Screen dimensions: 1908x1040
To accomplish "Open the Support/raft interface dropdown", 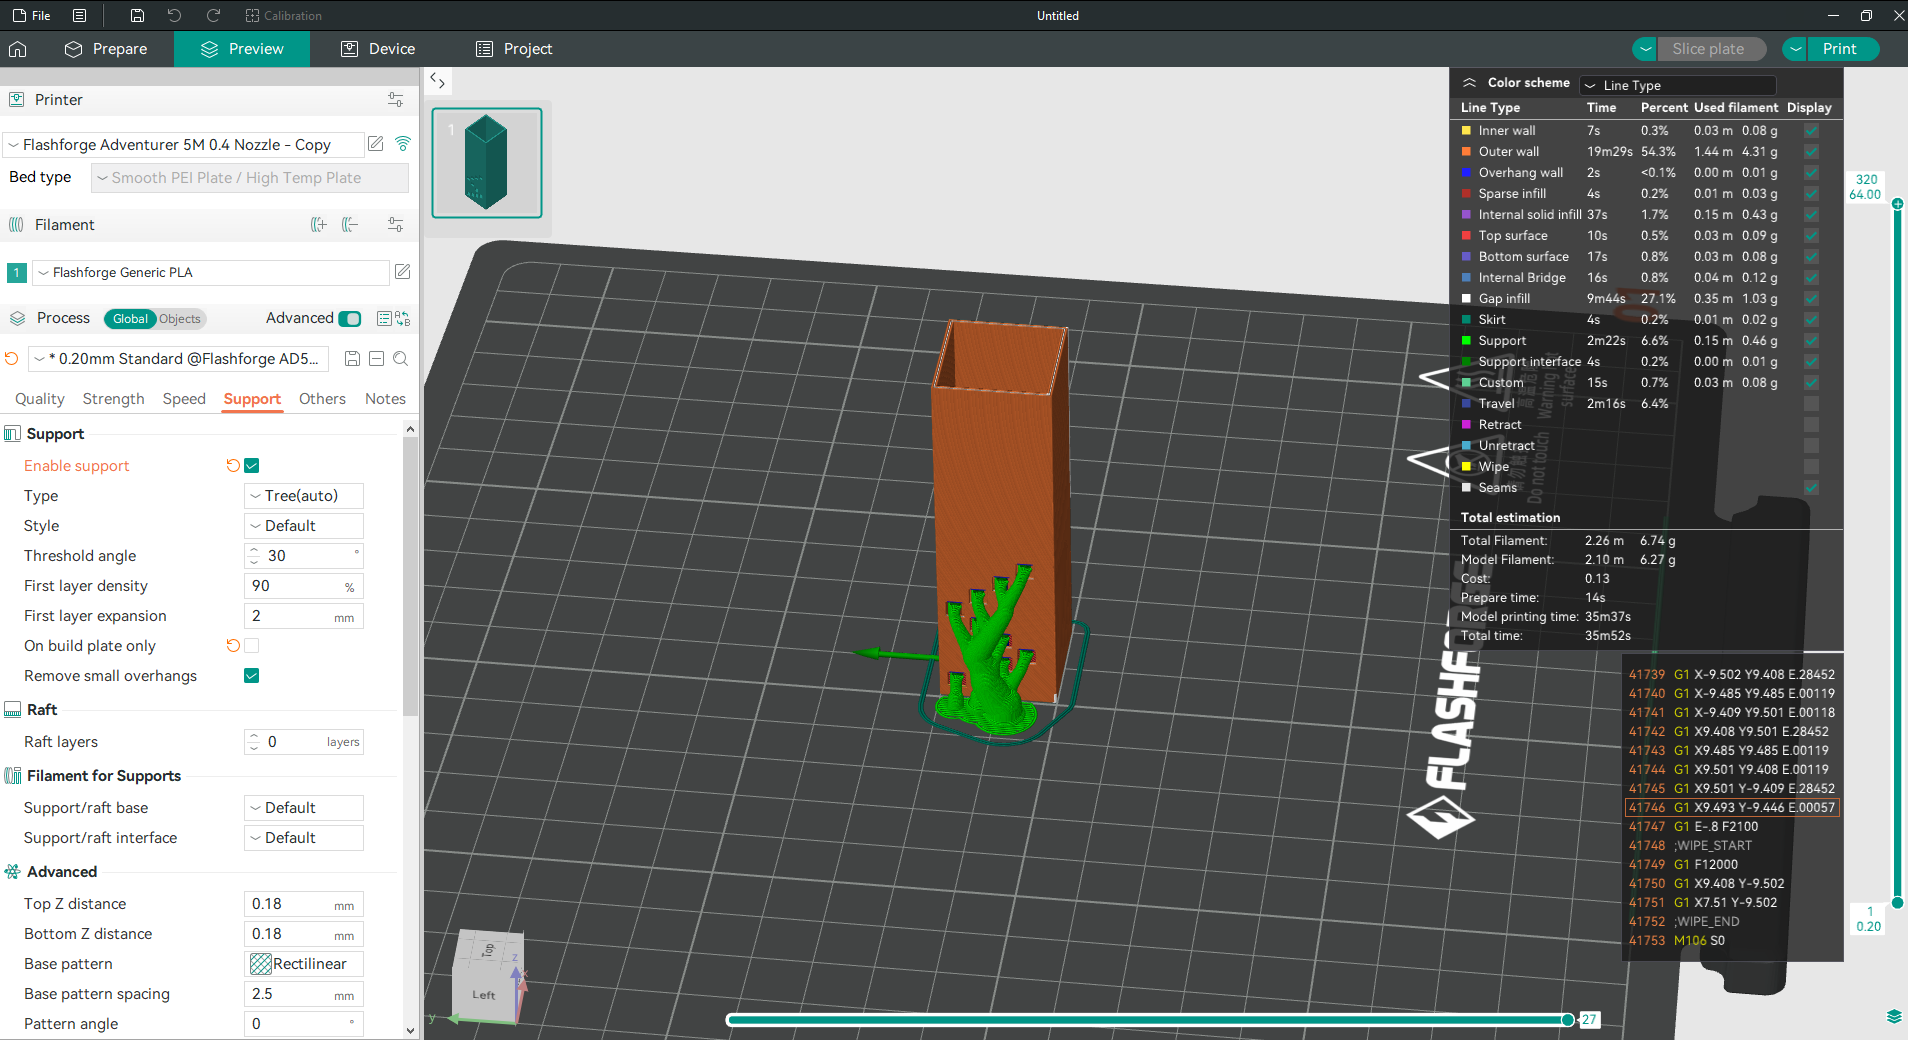I will [x=304, y=838].
